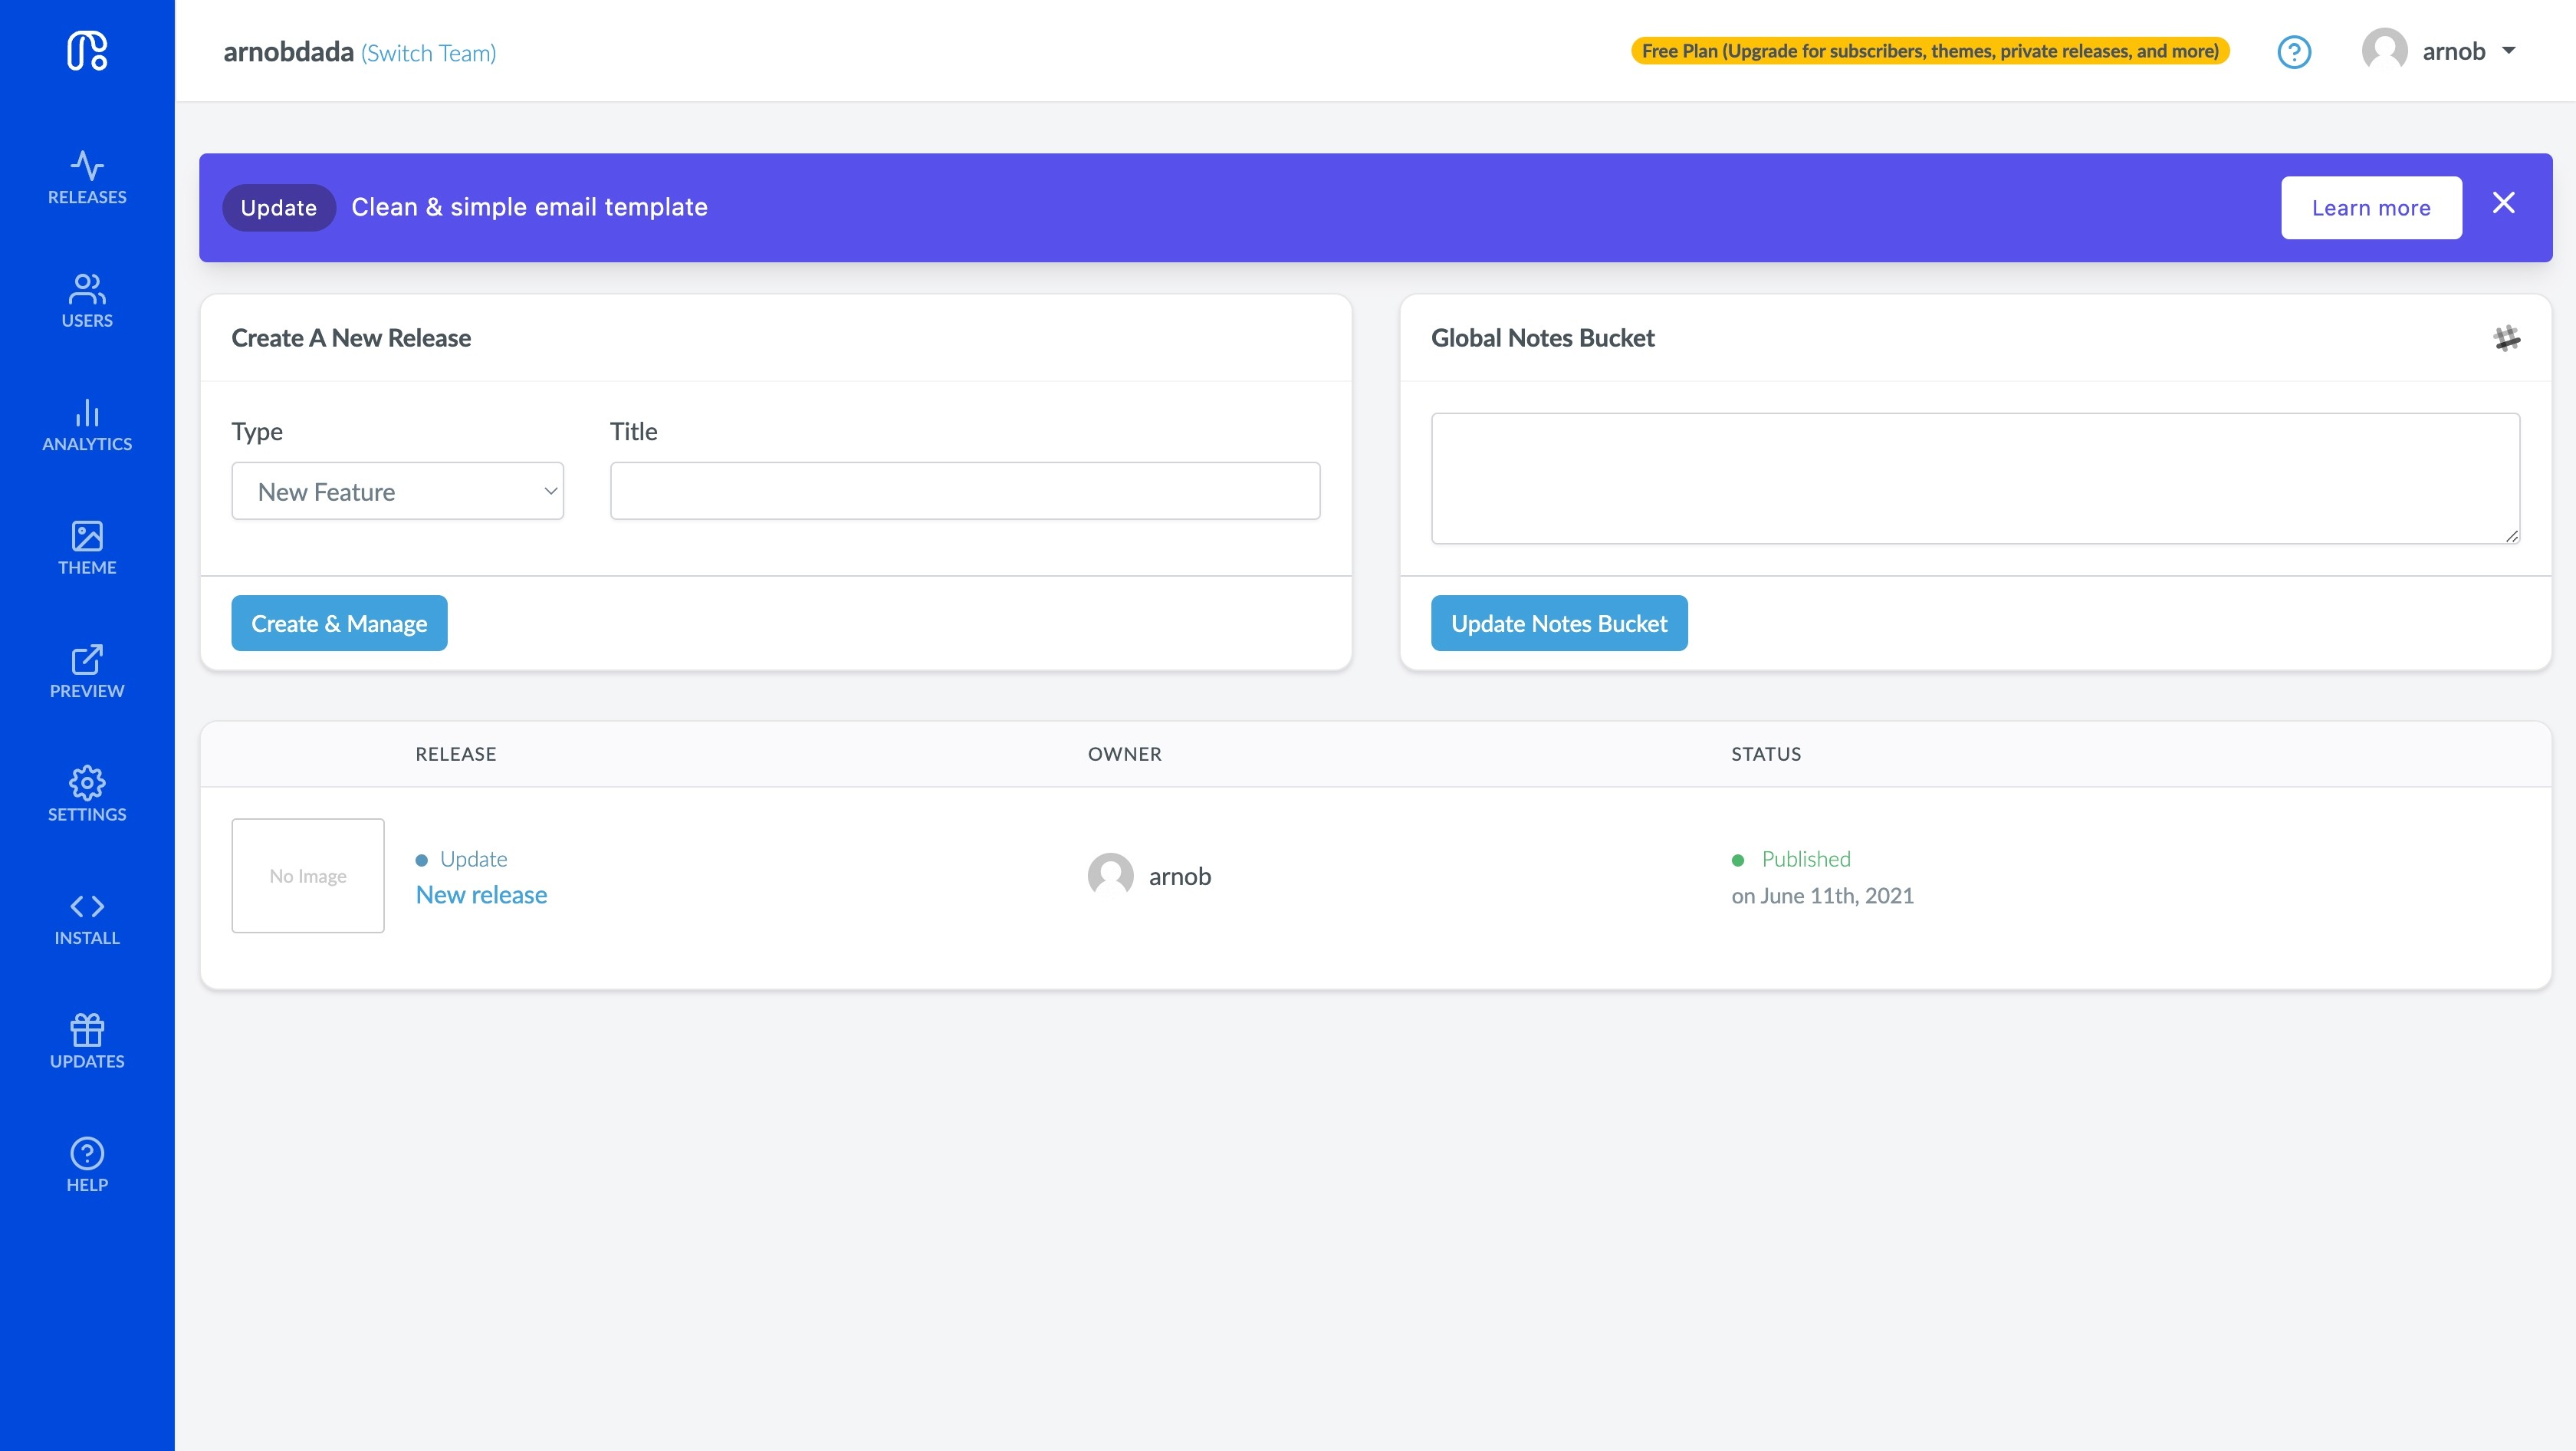Open the Type dropdown (New Feature)
The height and width of the screenshot is (1451, 2576).
pyautogui.click(x=397, y=491)
